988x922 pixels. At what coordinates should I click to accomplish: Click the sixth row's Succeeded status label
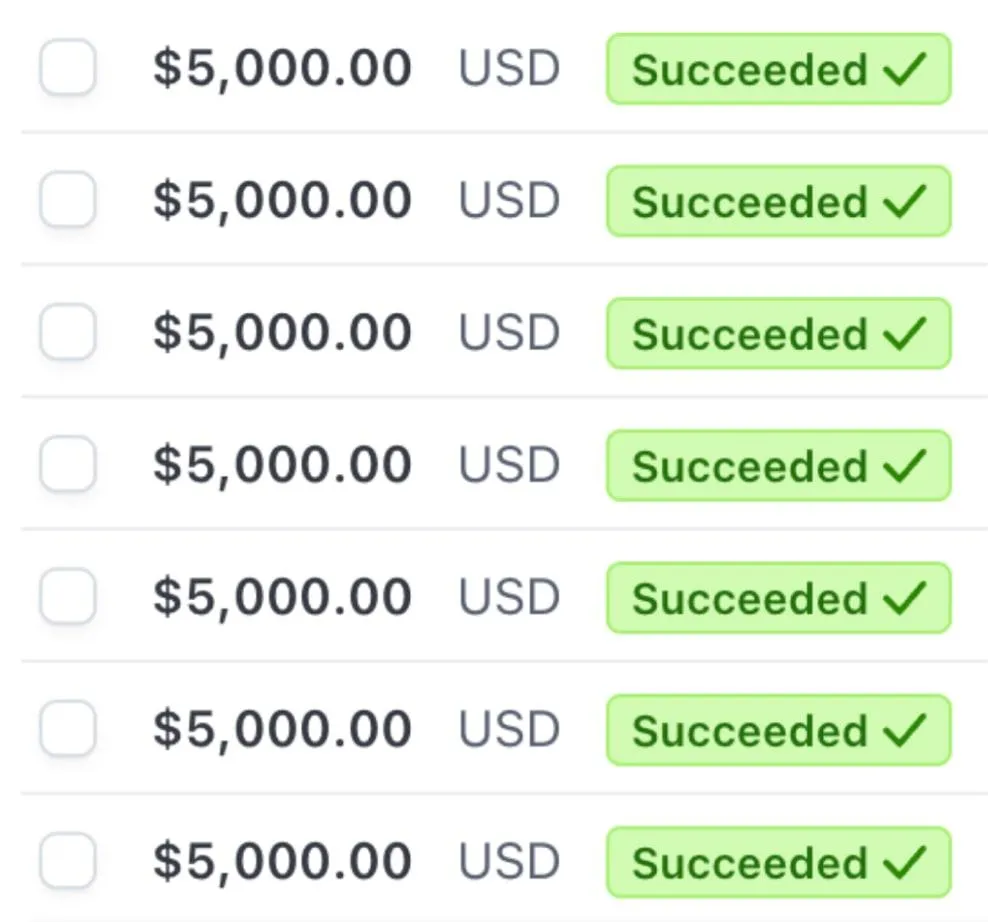click(x=750, y=731)
